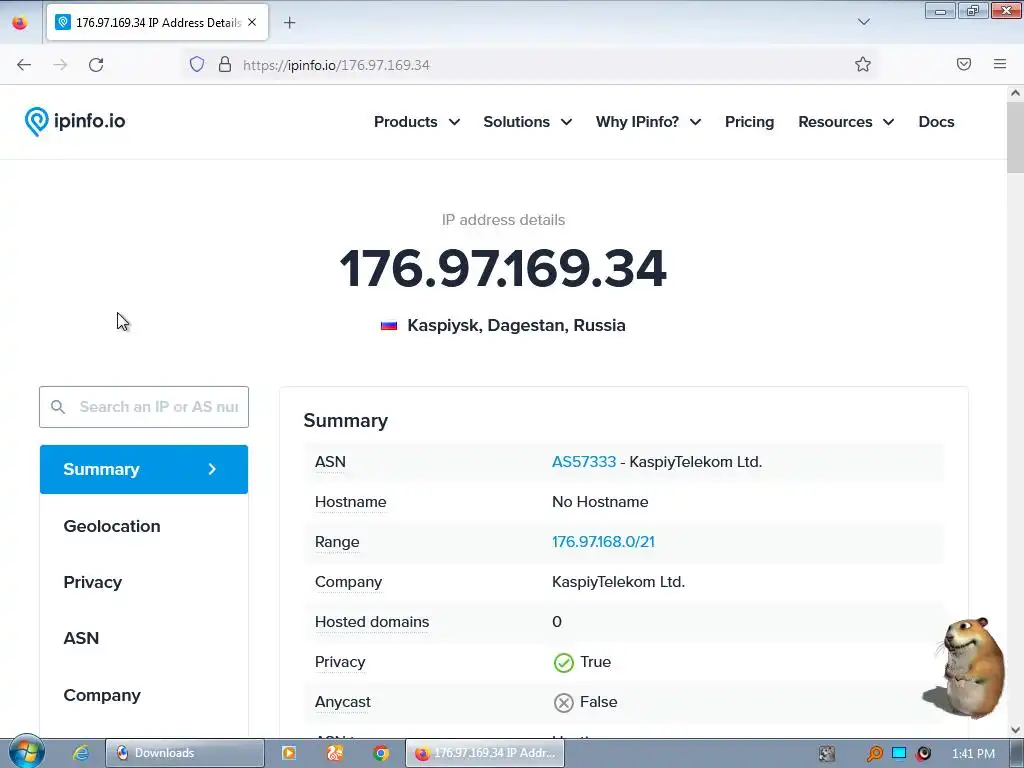Click the leftmost system tray icon
1024x768 pixels.
827,754
